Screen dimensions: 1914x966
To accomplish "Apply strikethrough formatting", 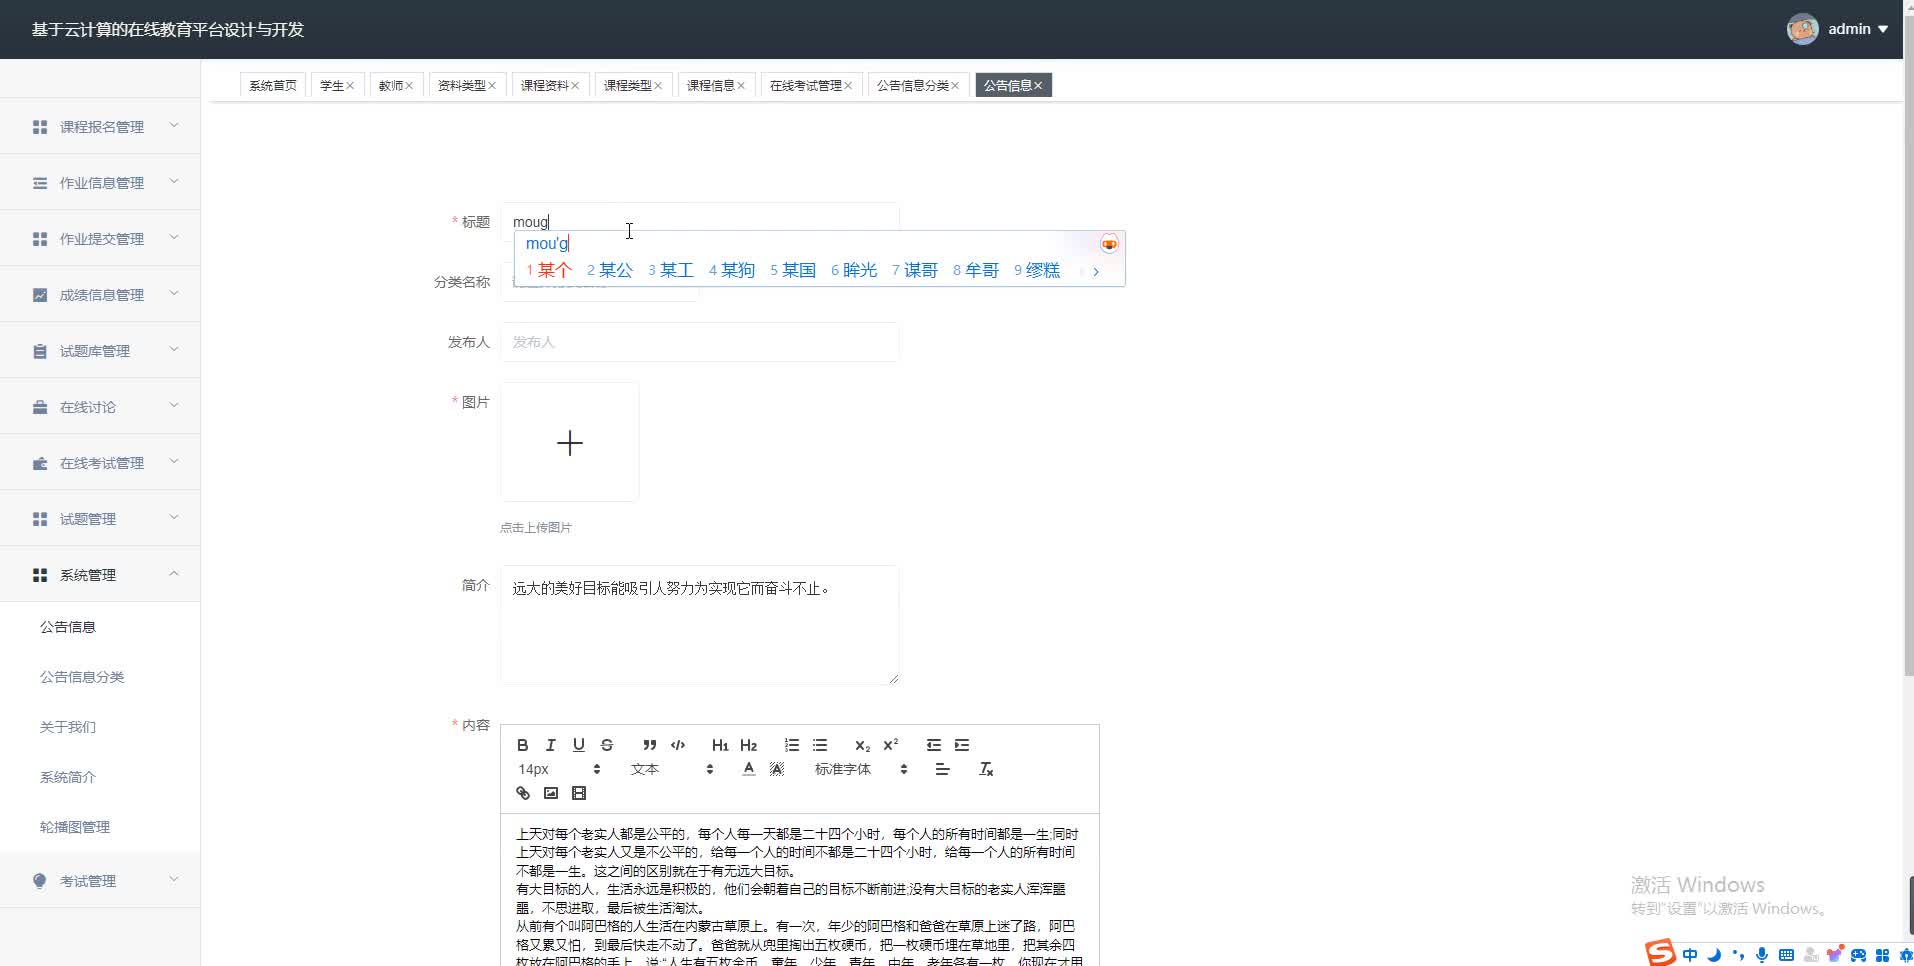I will coord(606,745).
